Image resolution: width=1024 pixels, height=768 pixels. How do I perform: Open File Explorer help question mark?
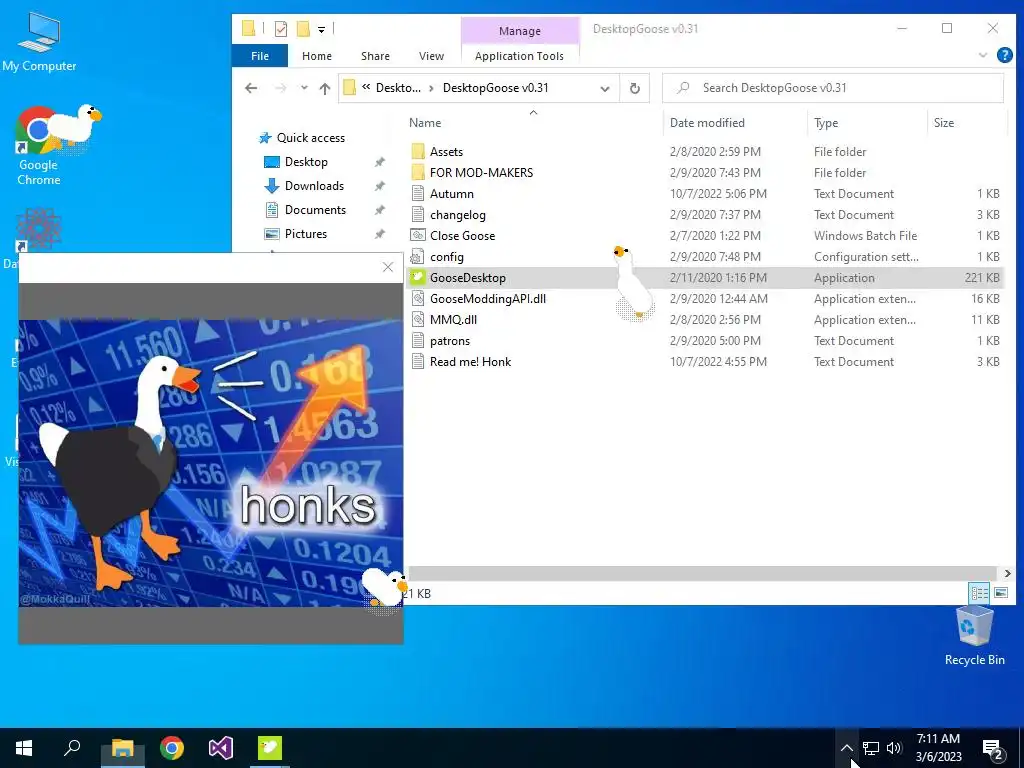click(x=1004, y=56)
